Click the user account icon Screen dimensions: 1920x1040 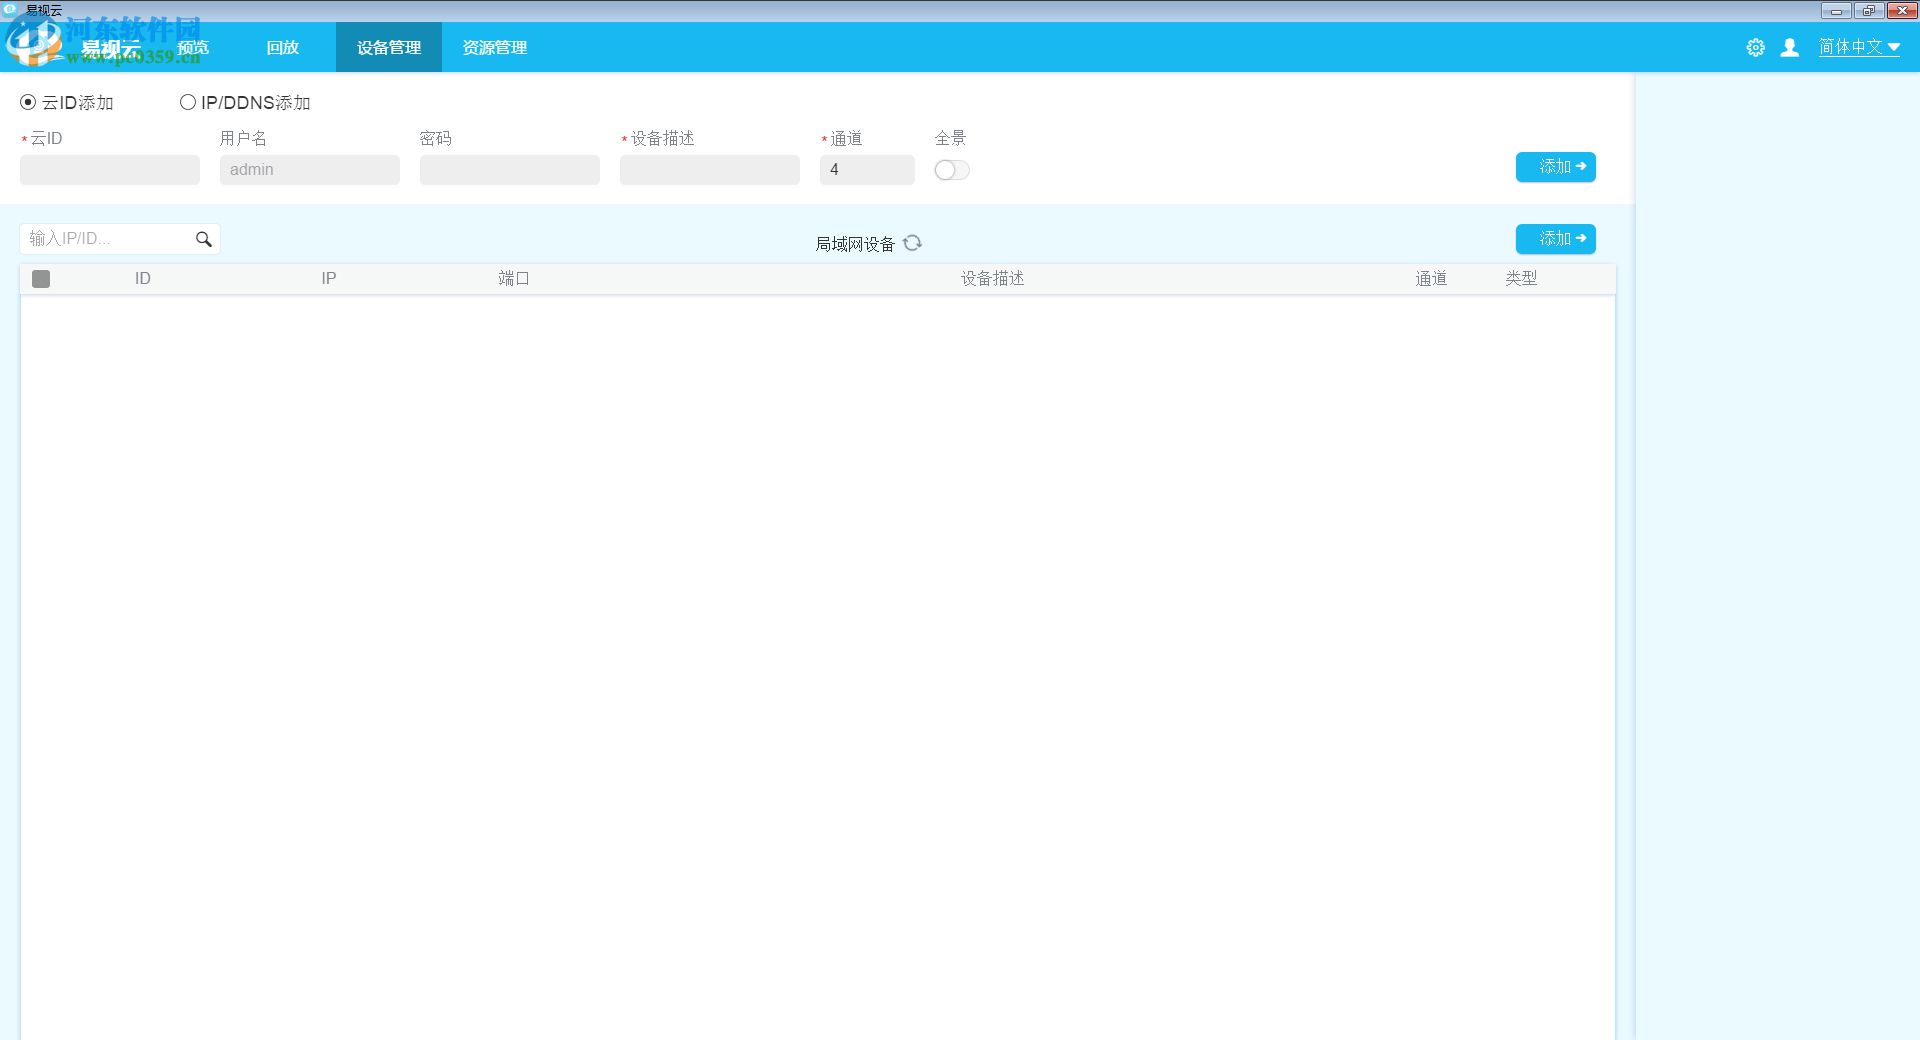(x=1790, y=47)
